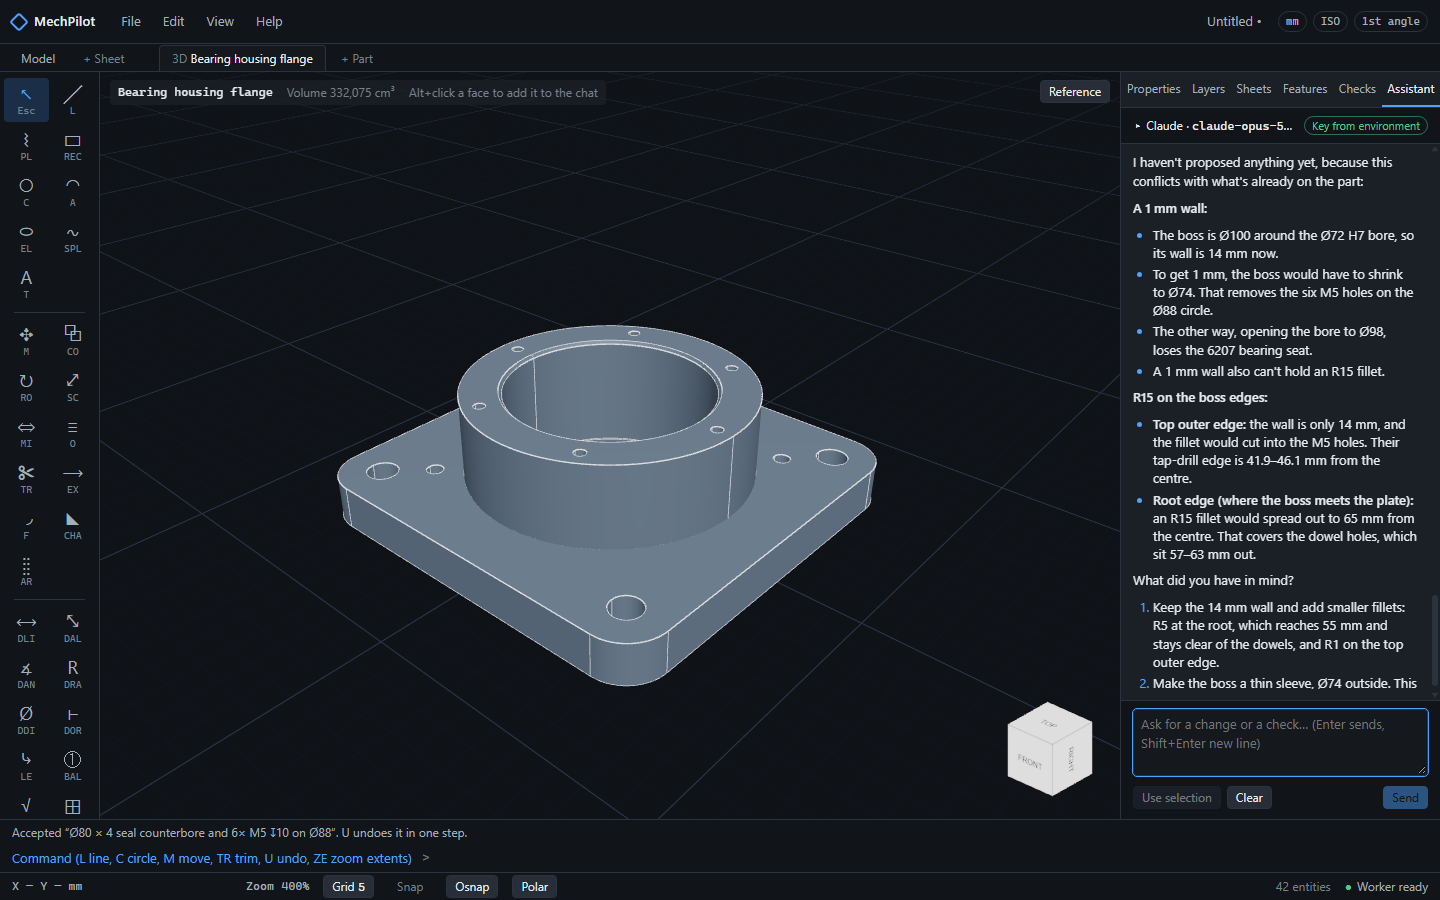1440x900 pixels.
Task: Select the Chamfer (CHA) tool
Action: click(x=72, y=524)
